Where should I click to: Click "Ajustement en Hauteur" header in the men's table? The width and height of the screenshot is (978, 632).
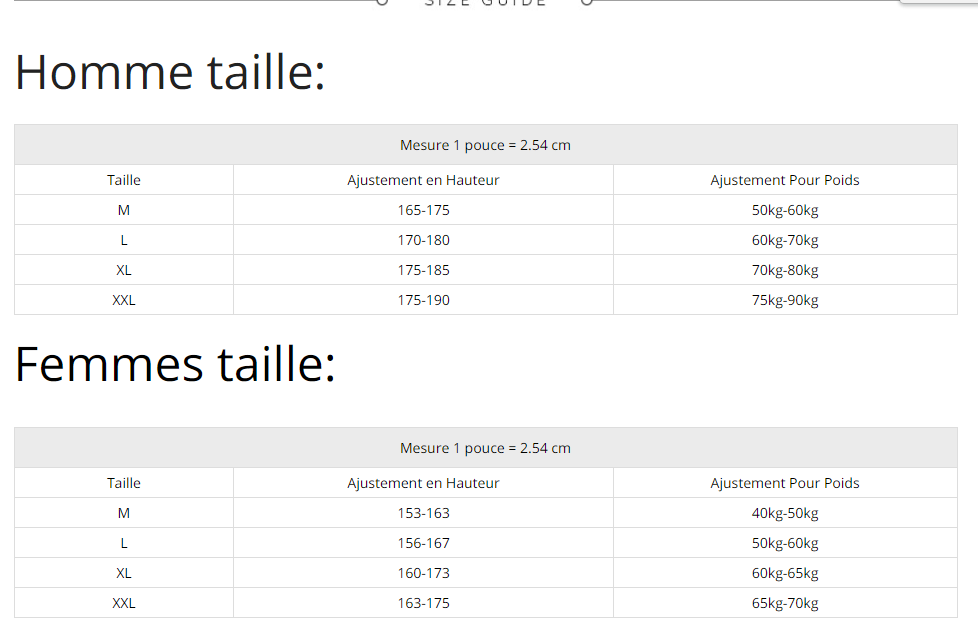(x=423, y=180)
